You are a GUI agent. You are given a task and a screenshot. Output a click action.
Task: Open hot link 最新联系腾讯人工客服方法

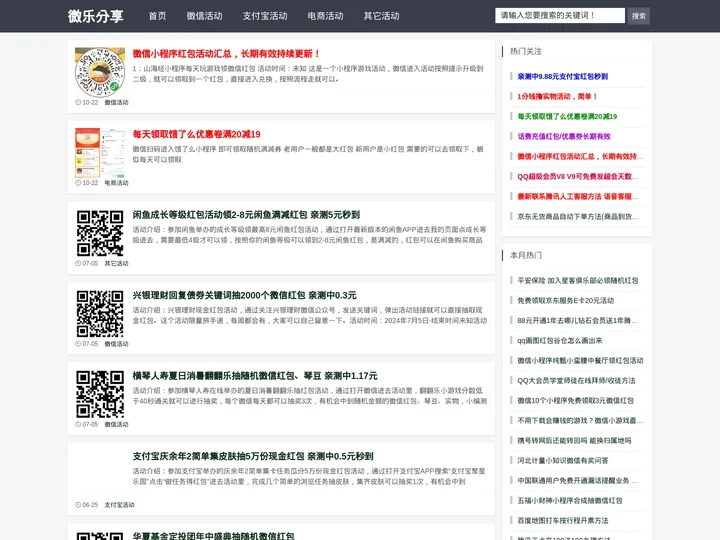[x=578, y=196]
